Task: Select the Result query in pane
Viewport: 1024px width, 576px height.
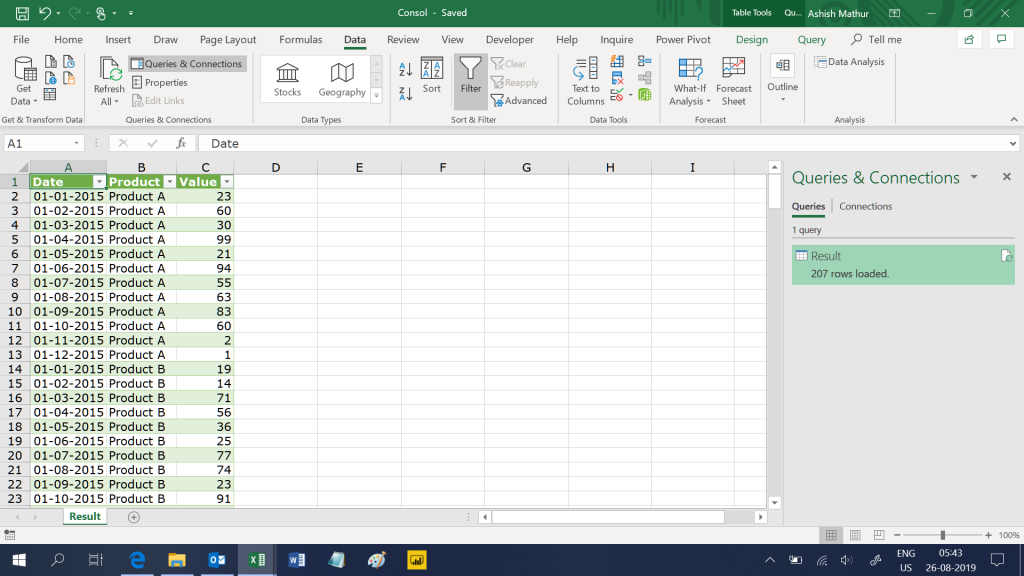Action: 903,264
